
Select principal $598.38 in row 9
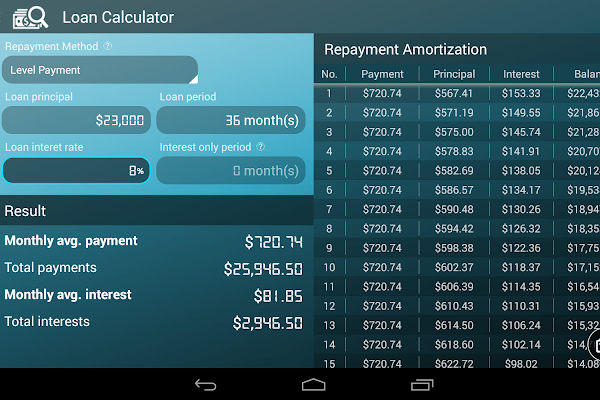click(454, 248)
